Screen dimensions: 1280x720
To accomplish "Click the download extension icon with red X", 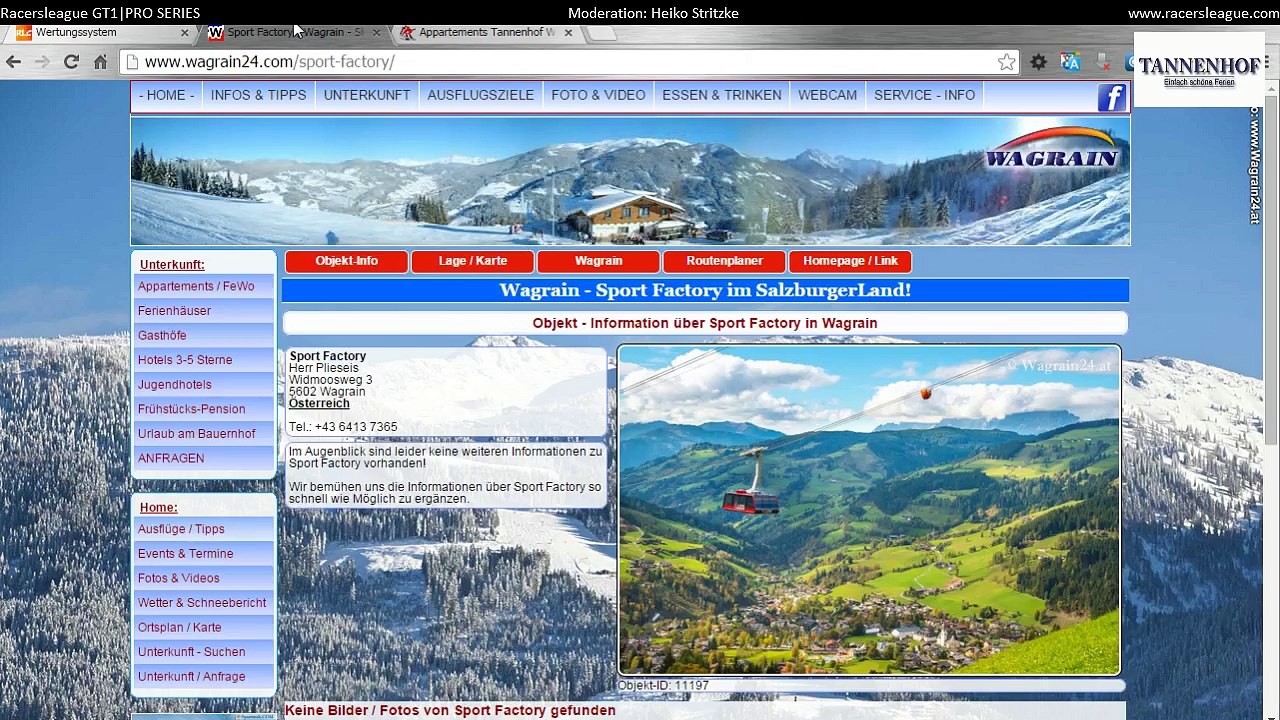I will click(1103, 62).
